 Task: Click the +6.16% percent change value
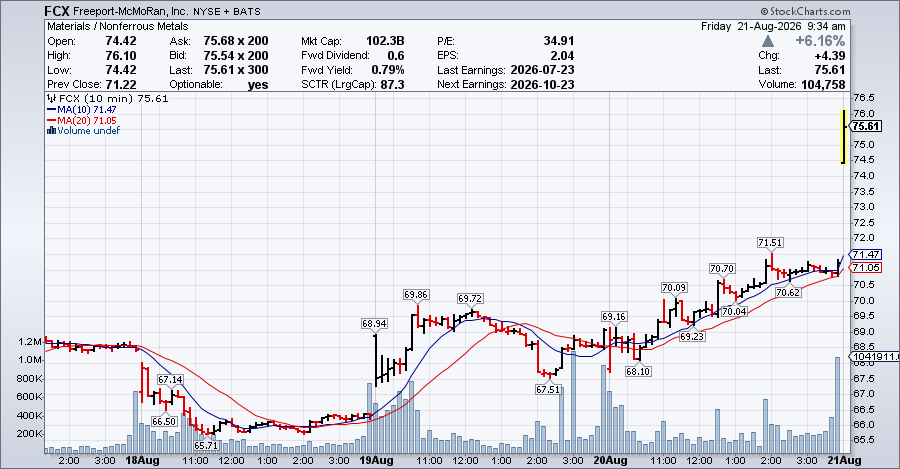820,41
